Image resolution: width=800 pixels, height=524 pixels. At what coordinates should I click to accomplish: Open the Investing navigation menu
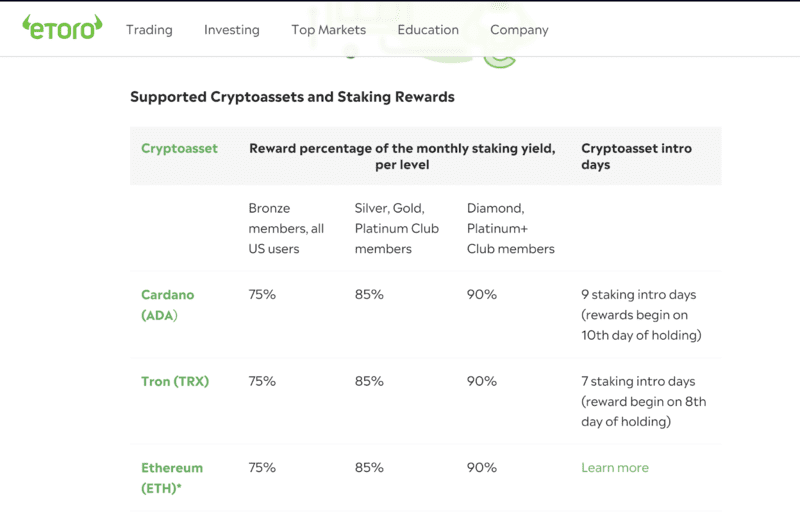pos(231,30)
